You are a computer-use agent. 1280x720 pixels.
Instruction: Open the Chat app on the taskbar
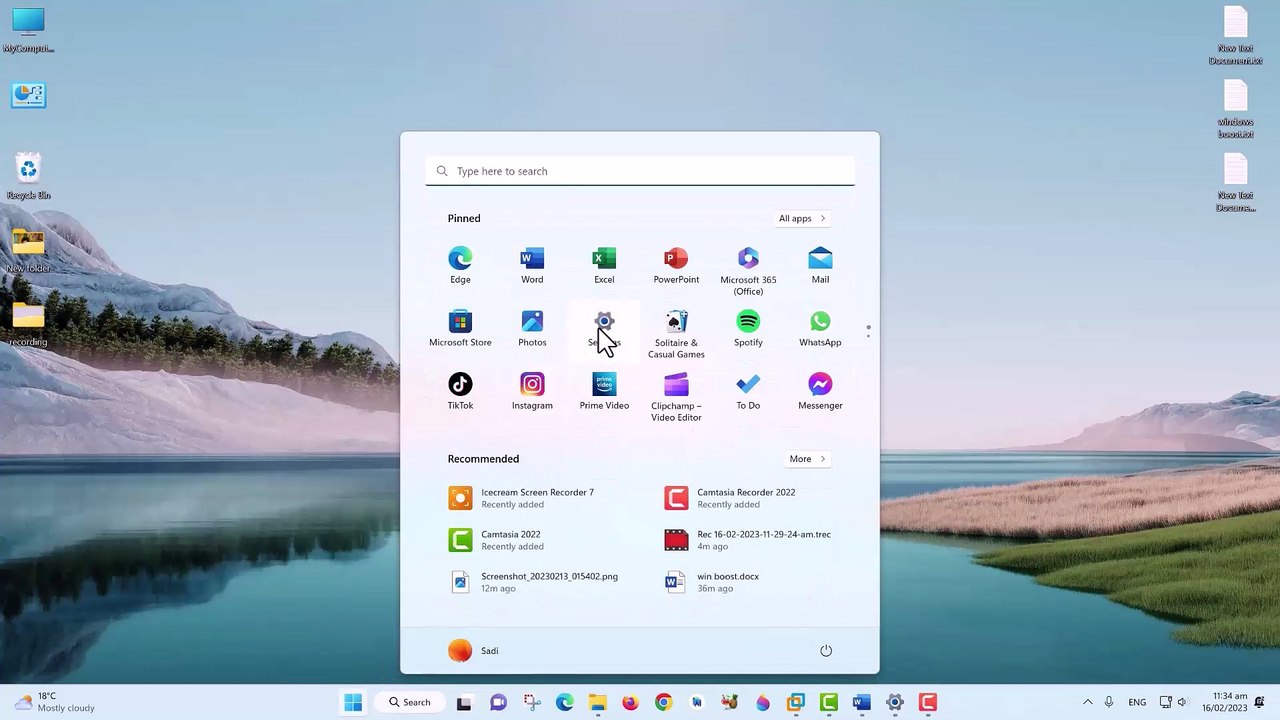(x=498, y=702)
